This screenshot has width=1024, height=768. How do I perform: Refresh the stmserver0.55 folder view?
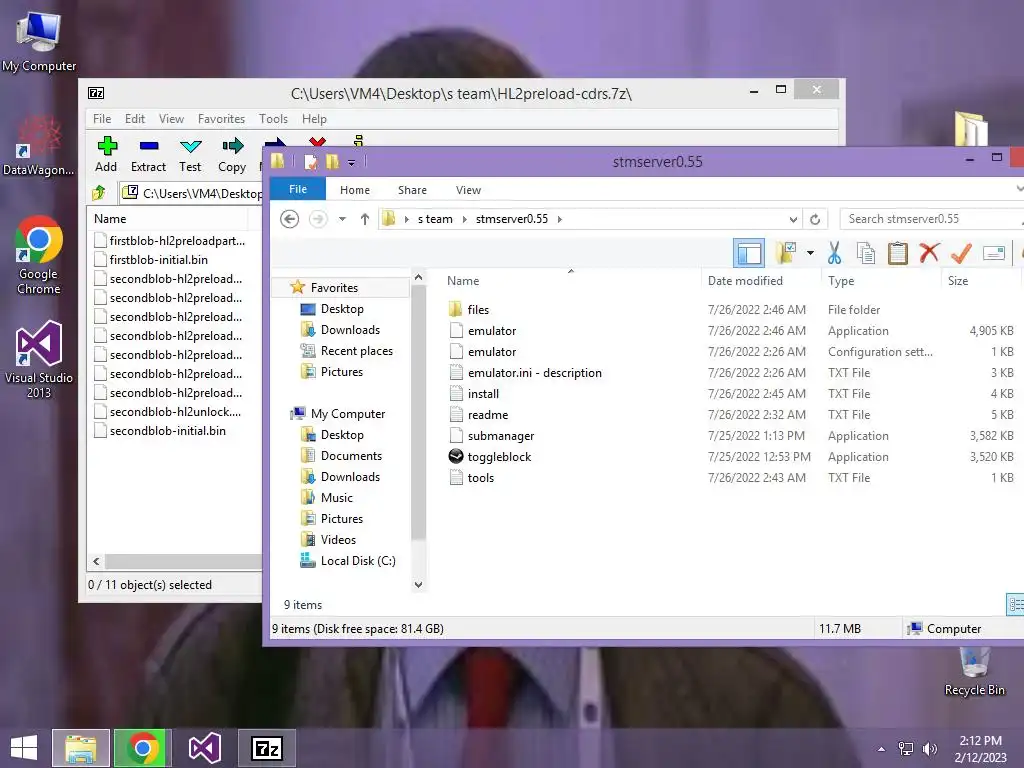click(815, 219)
